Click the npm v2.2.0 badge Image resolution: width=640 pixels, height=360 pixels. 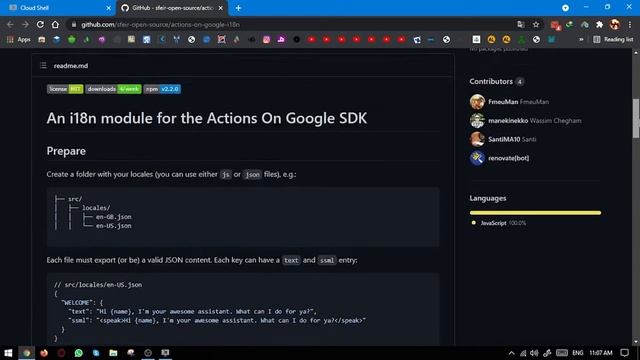click(162, 89)
